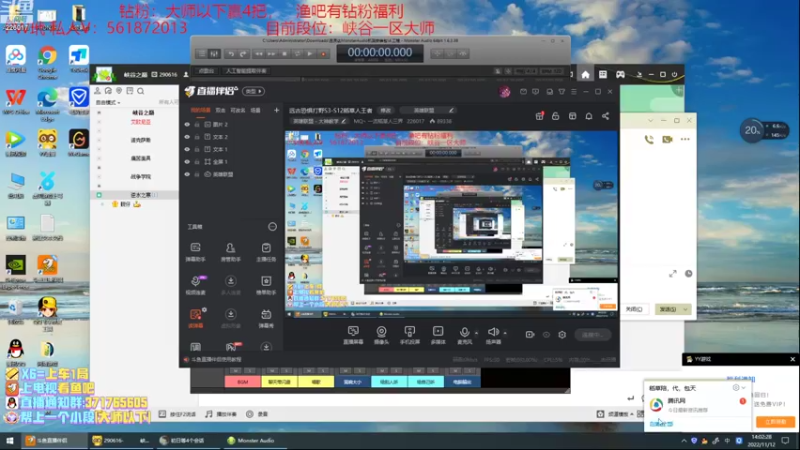Open the 榜单助手 tool
This screenshot has width=800, height=450.
266,285
